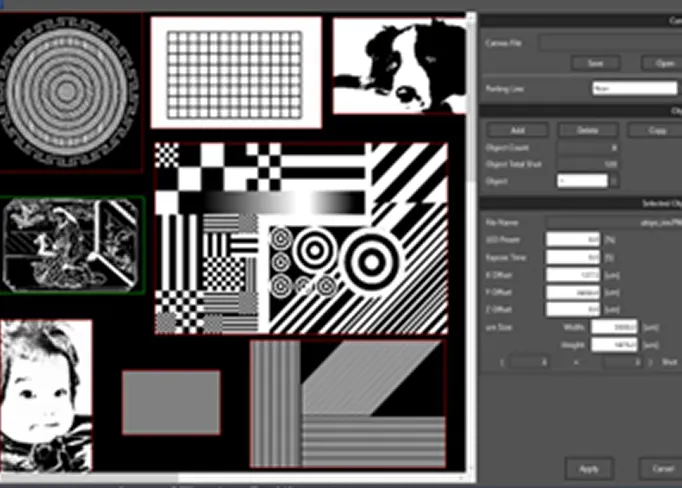Select the plain gray rectangle object
Image resolution: width=682 pixels, height=488 pixels.
click(x=171, y=402)
